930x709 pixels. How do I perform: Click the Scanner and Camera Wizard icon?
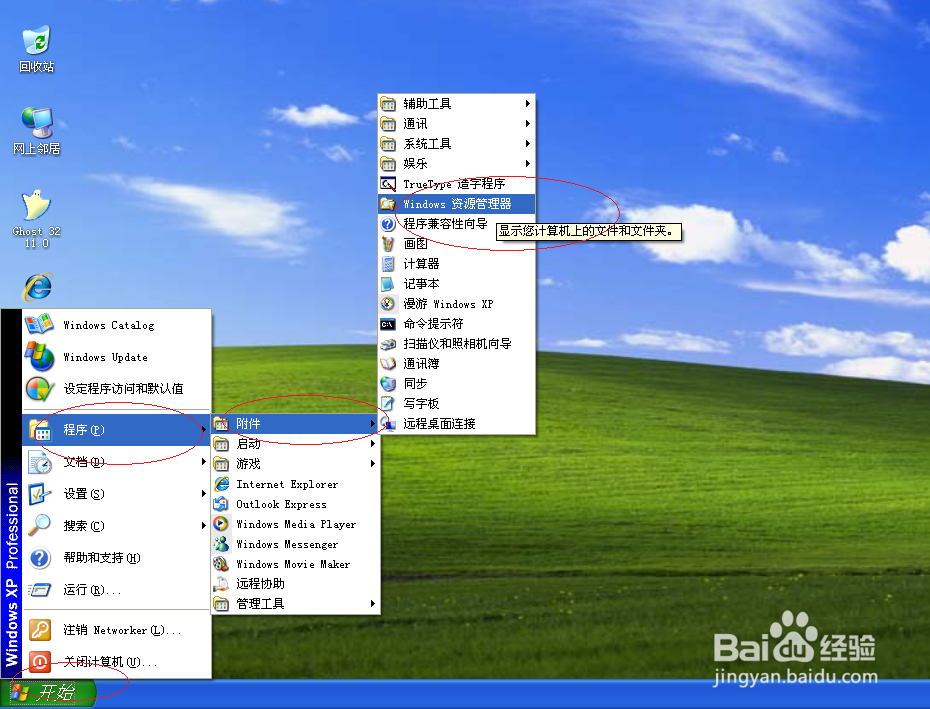tap(388, 344)
